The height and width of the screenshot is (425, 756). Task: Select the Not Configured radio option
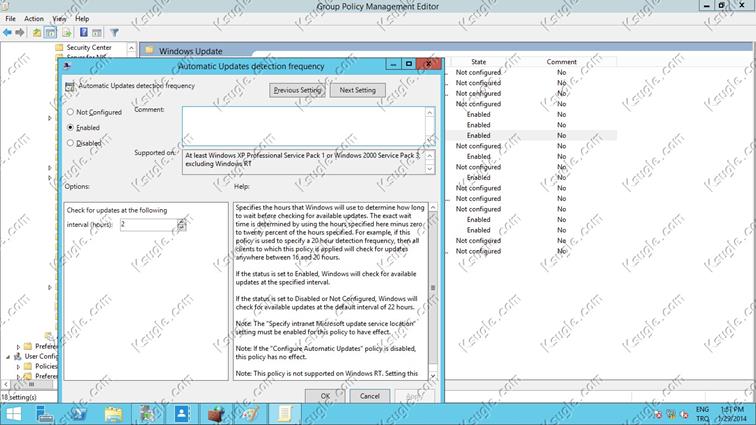pos(70,112)
